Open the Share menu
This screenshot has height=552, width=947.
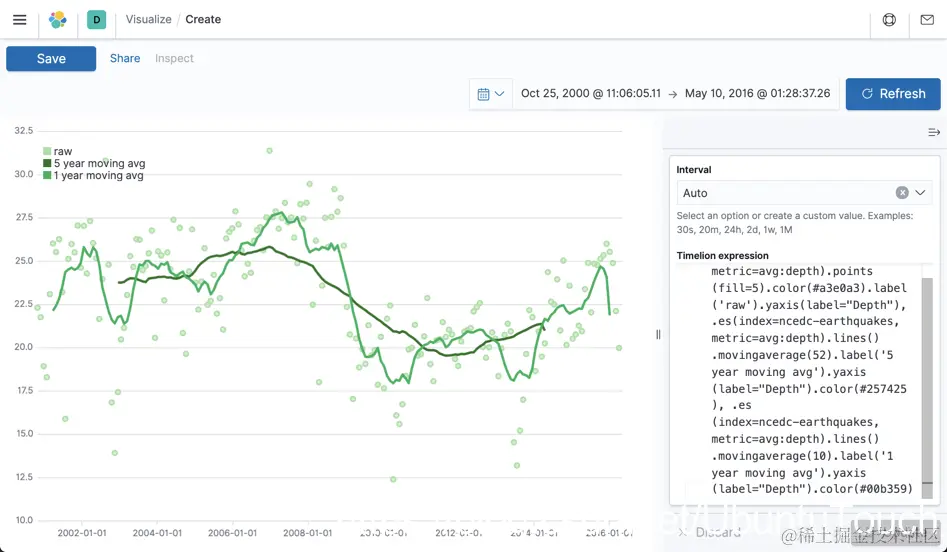click(125, 59)
